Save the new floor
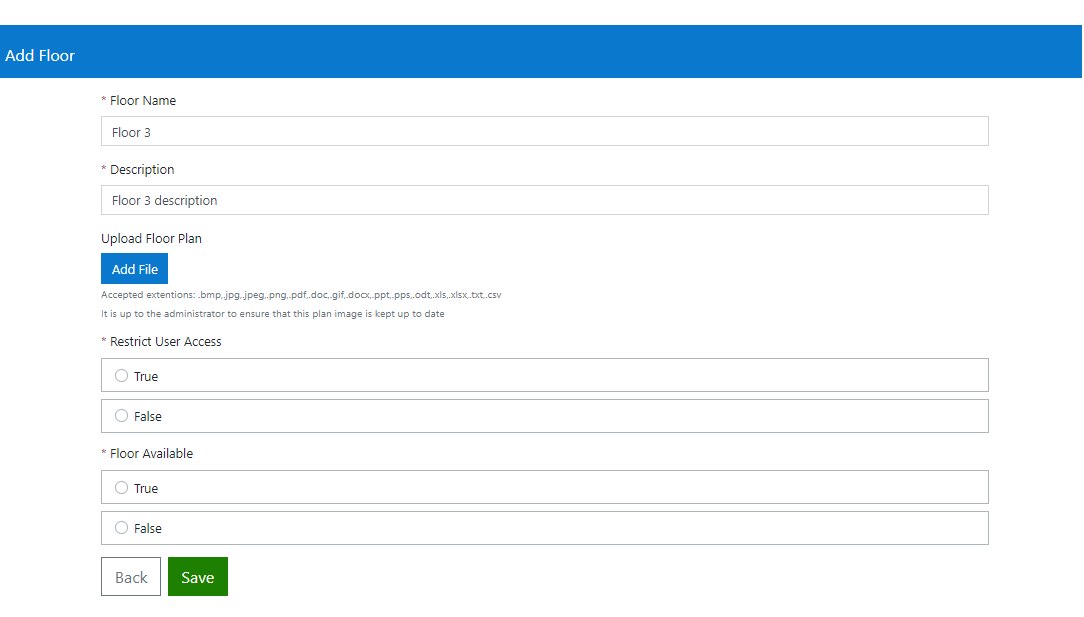The width and height of the screenshot is (1084, 617). tap(198, 577)
